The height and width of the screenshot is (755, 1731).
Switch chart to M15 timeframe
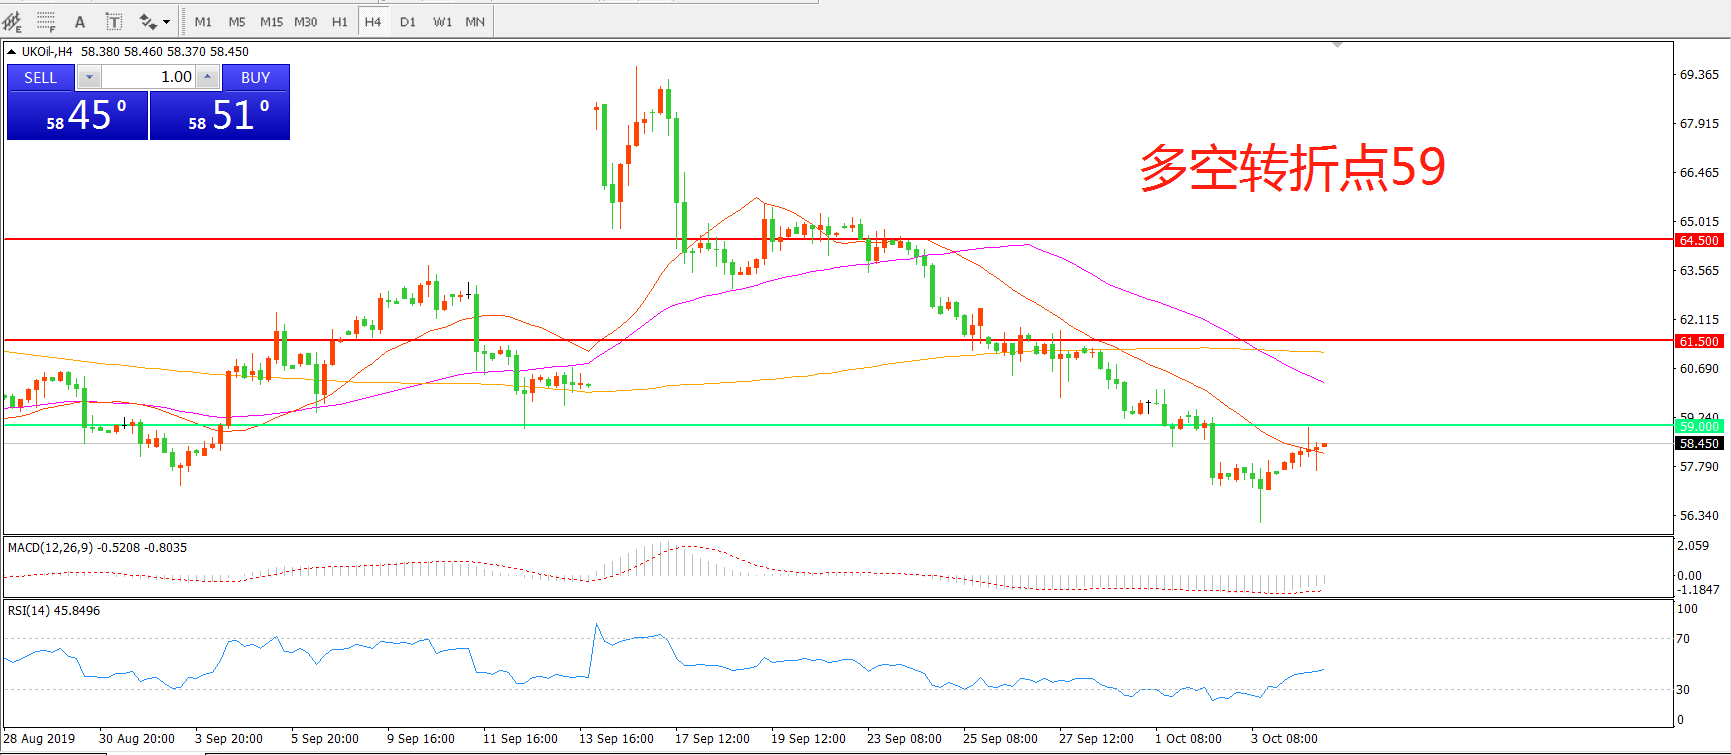coord(271,21)
